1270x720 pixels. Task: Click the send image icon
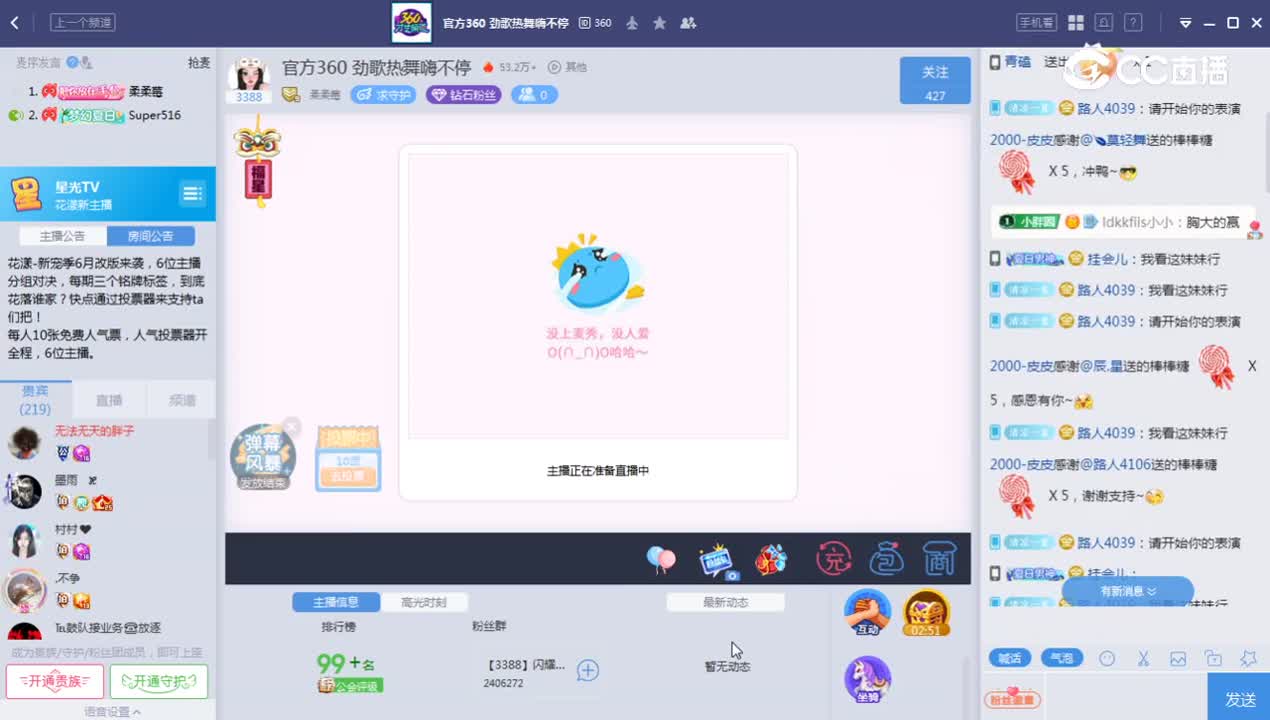click(1178, 658)
